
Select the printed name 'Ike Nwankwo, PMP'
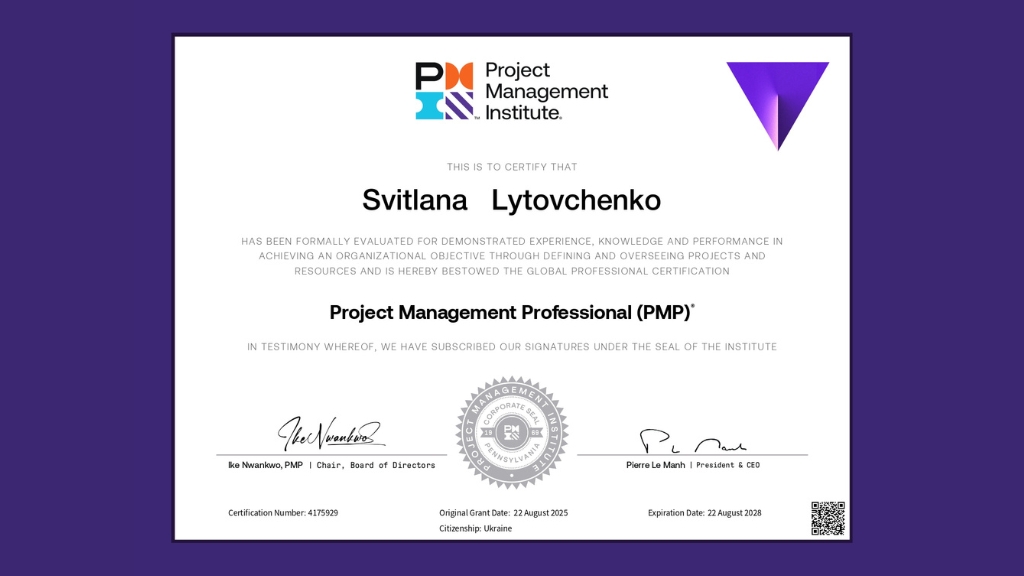pyautogui.click(x=266, y=465)
